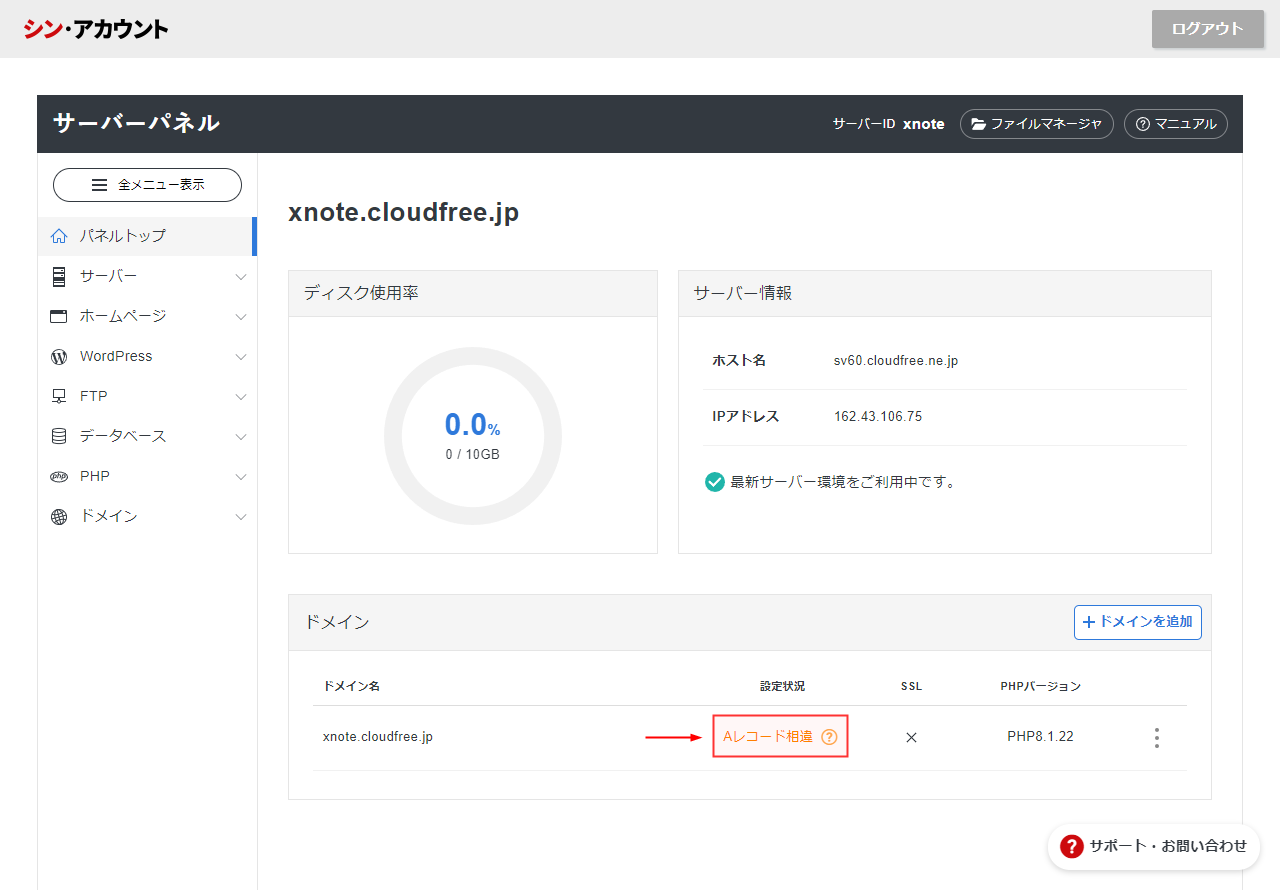Click the SSL X mark for xnote.cloudfree.jp
This screenshot has height=890, width=1280.
coord(911,737)
